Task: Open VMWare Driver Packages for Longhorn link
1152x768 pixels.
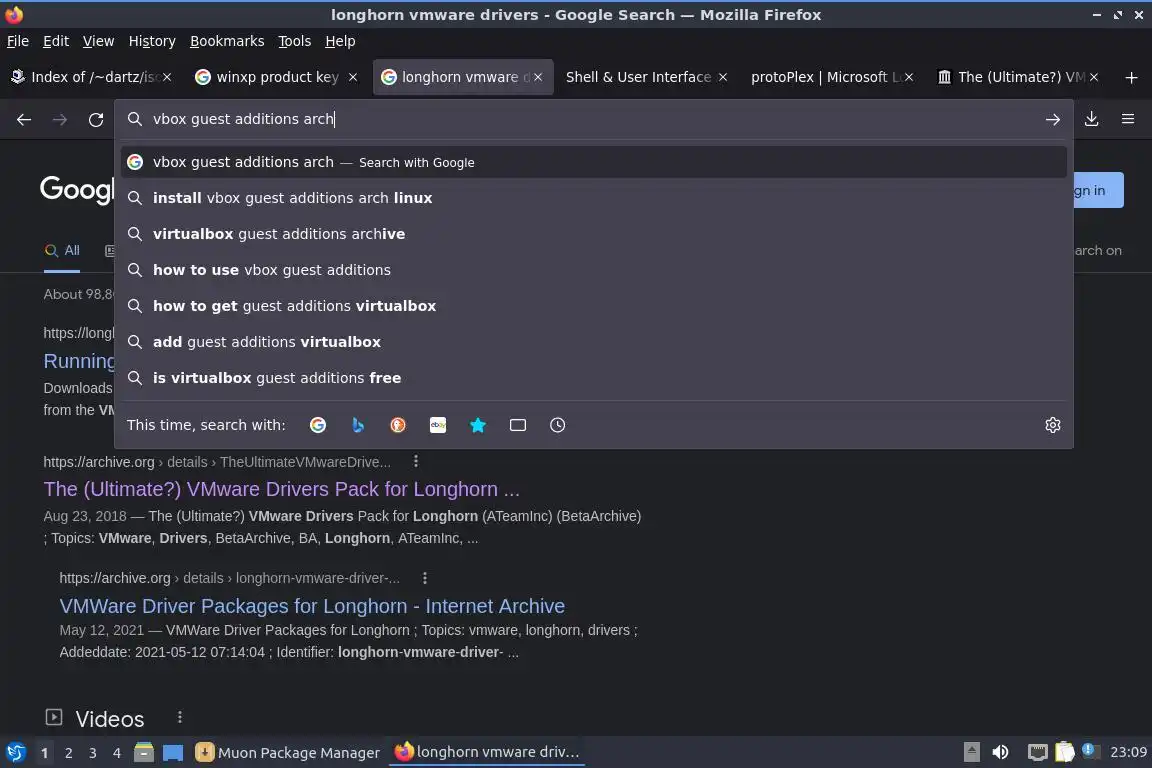Action: coord(312,606)
